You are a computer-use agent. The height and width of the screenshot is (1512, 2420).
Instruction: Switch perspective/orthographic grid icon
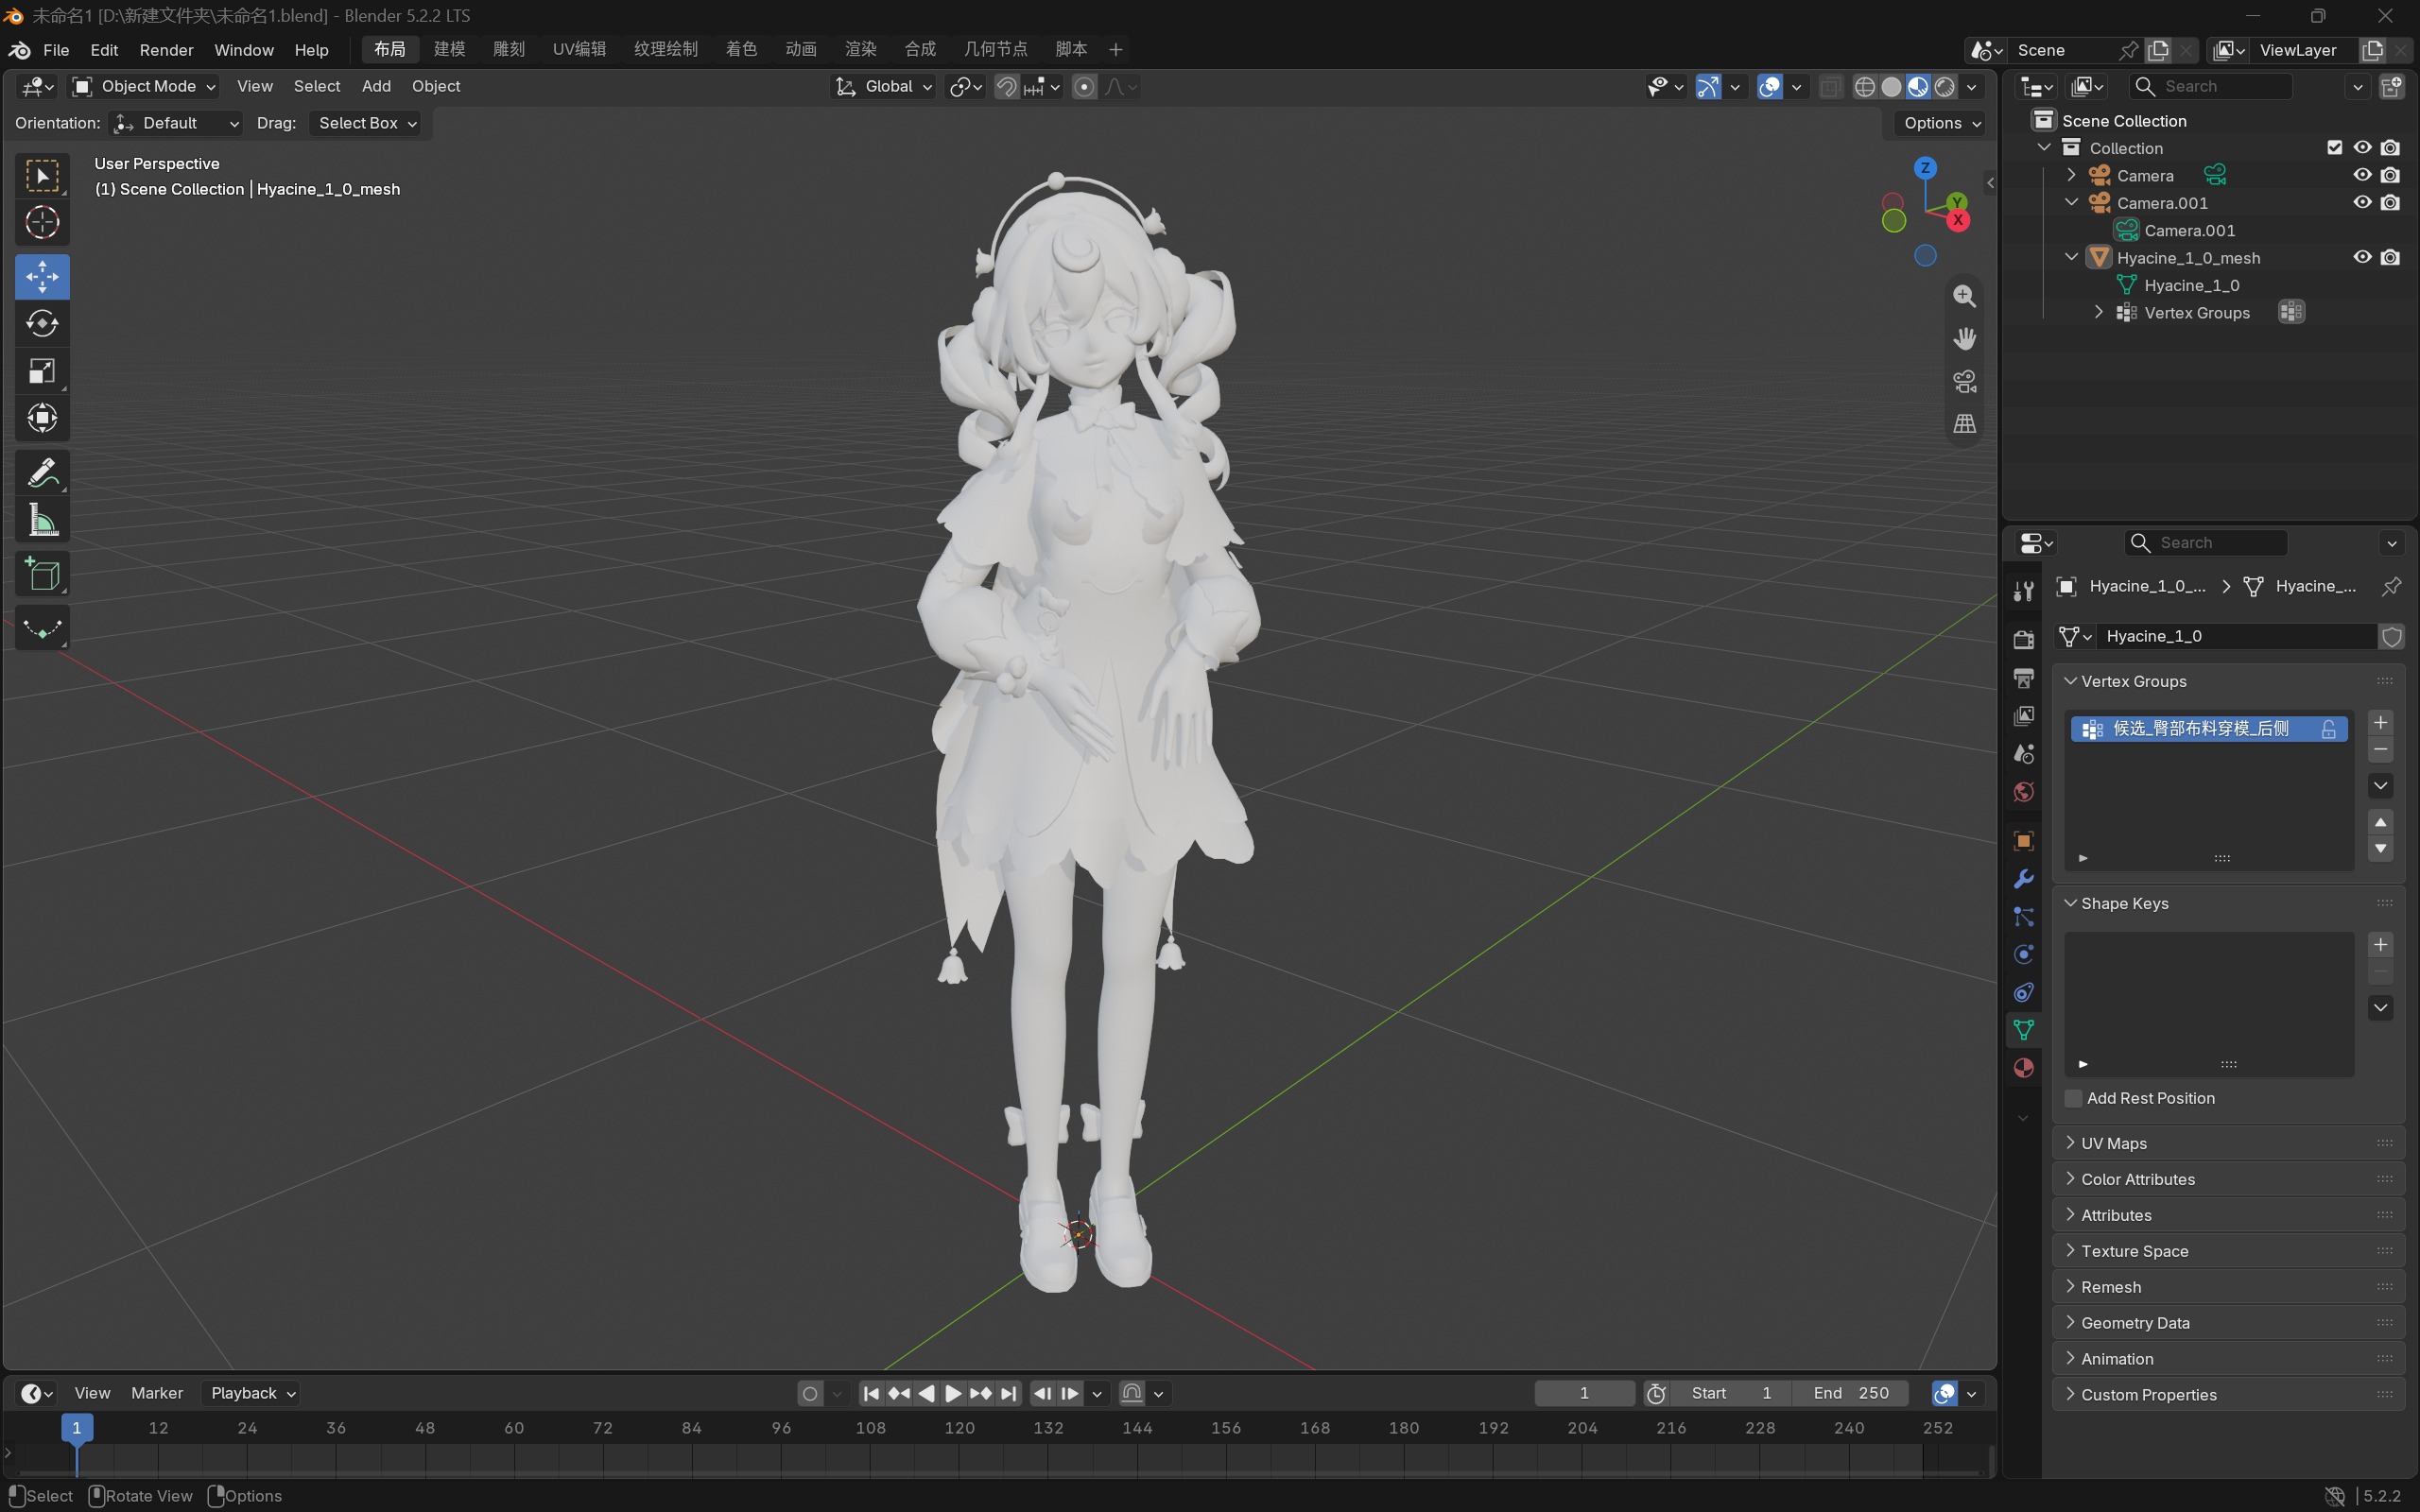click(x=1964, y=424)
